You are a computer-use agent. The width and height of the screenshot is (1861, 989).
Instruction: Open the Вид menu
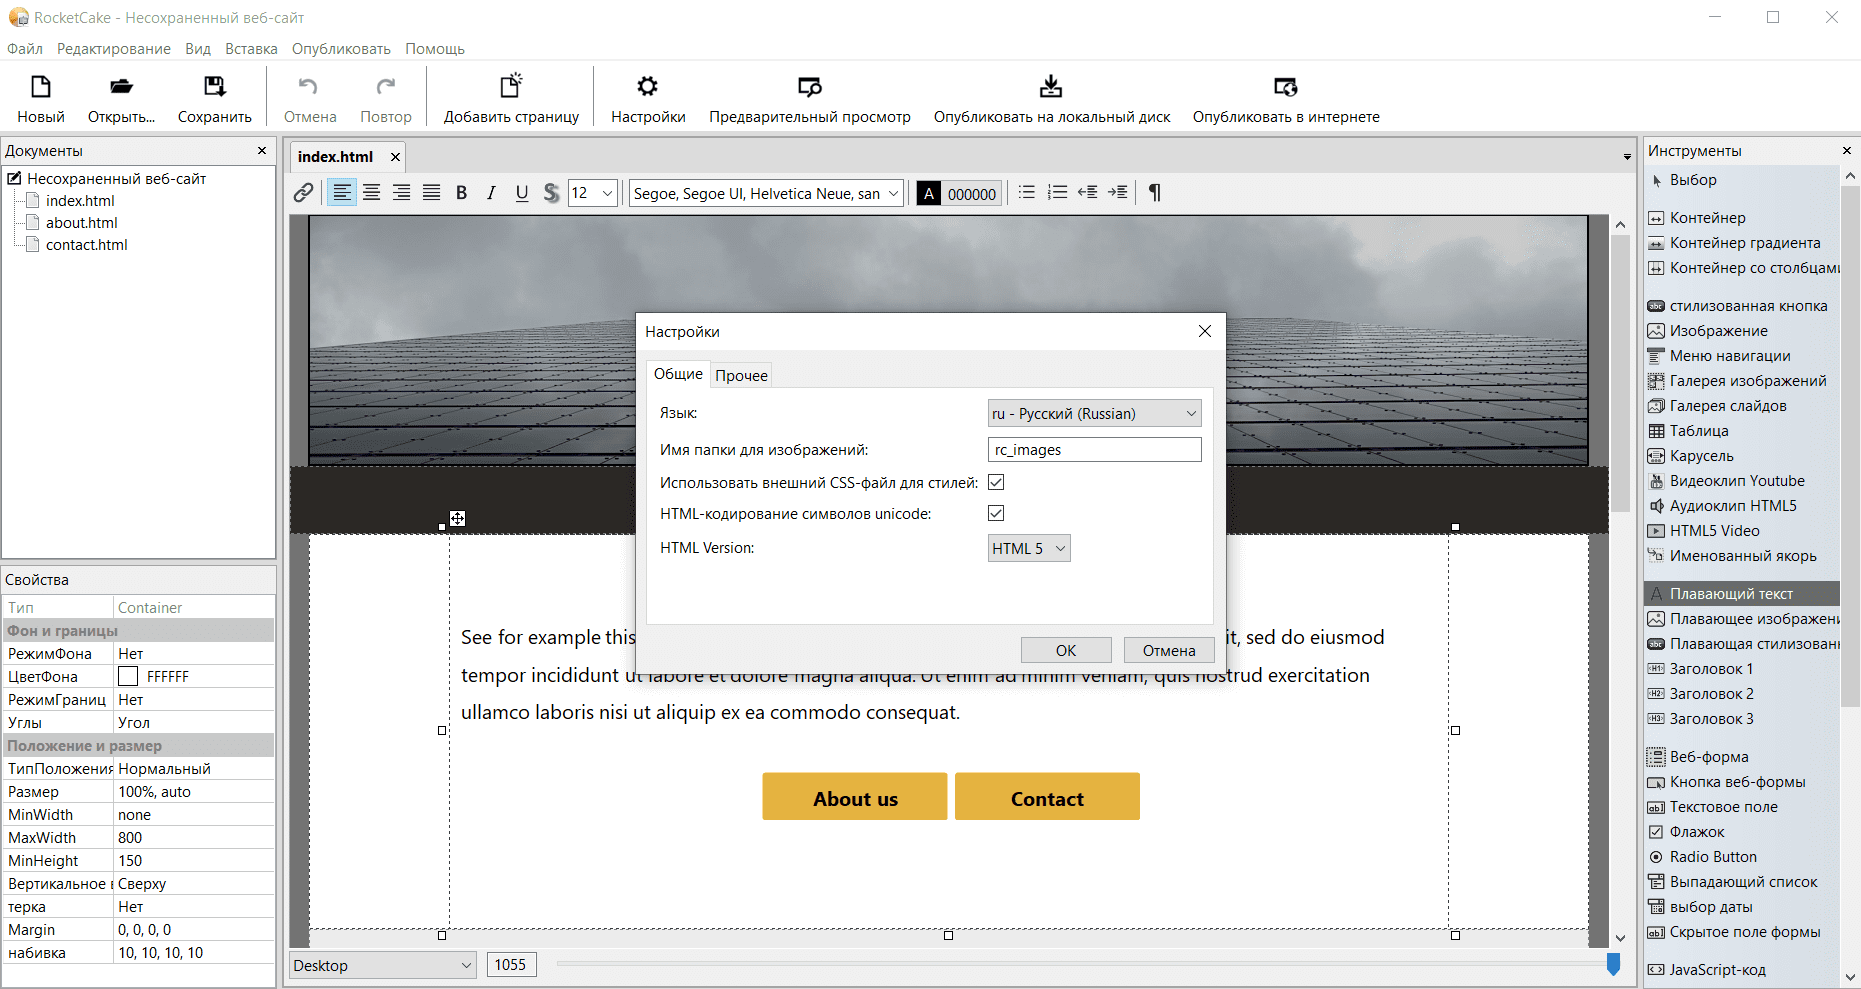pos(198,49)
